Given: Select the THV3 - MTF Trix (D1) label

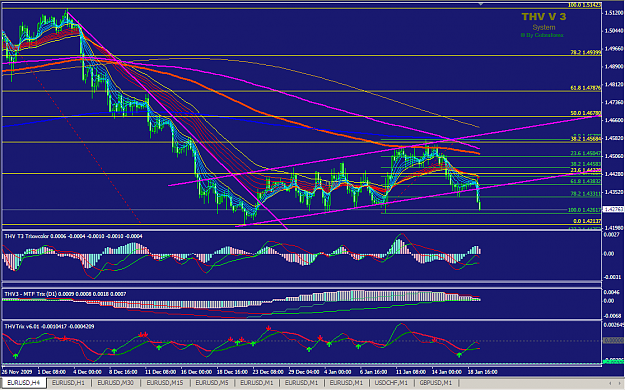Looking at the screenshot, I should point(65,294).
